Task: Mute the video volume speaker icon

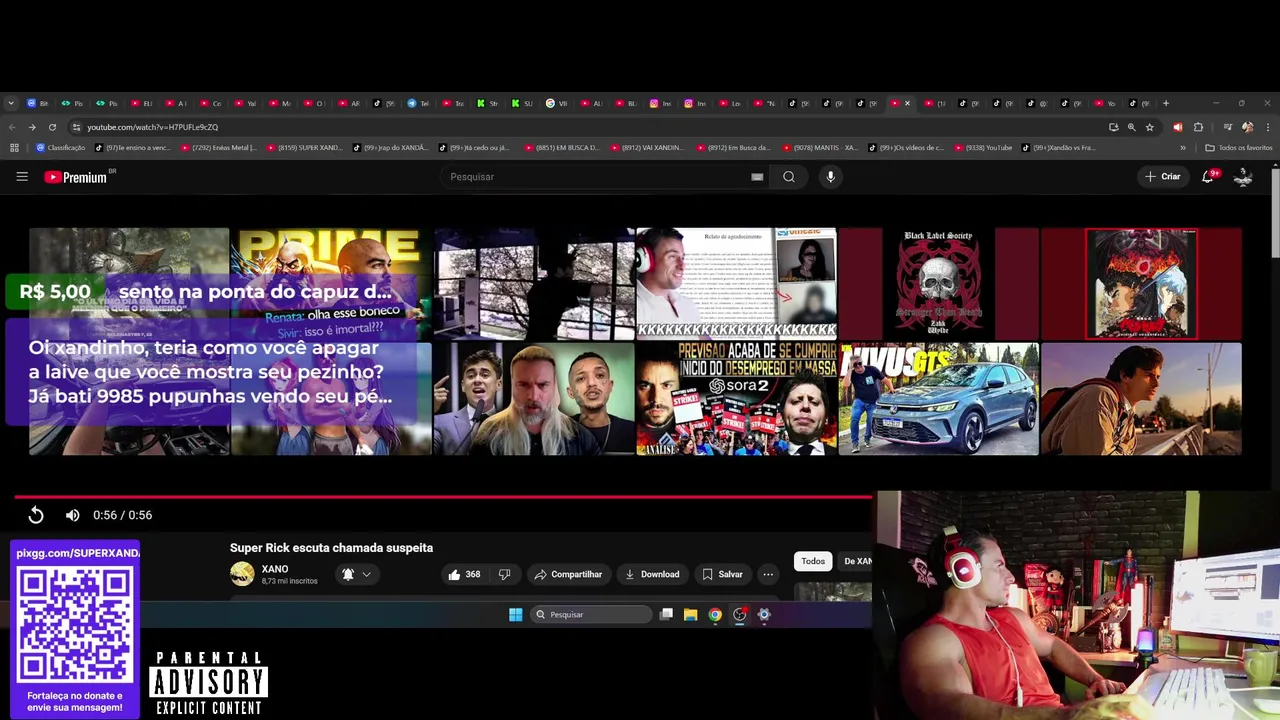Action: (72, 515)
